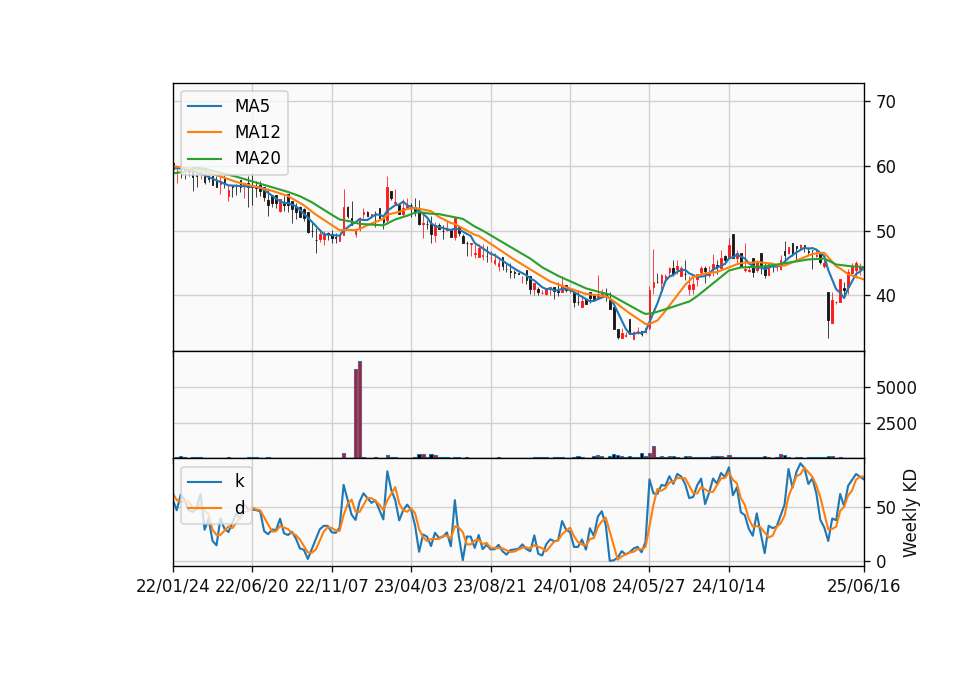Click the orange MA12 legend line sample
Viewport: 960px width, 690px height.
(x=204, y=132)
